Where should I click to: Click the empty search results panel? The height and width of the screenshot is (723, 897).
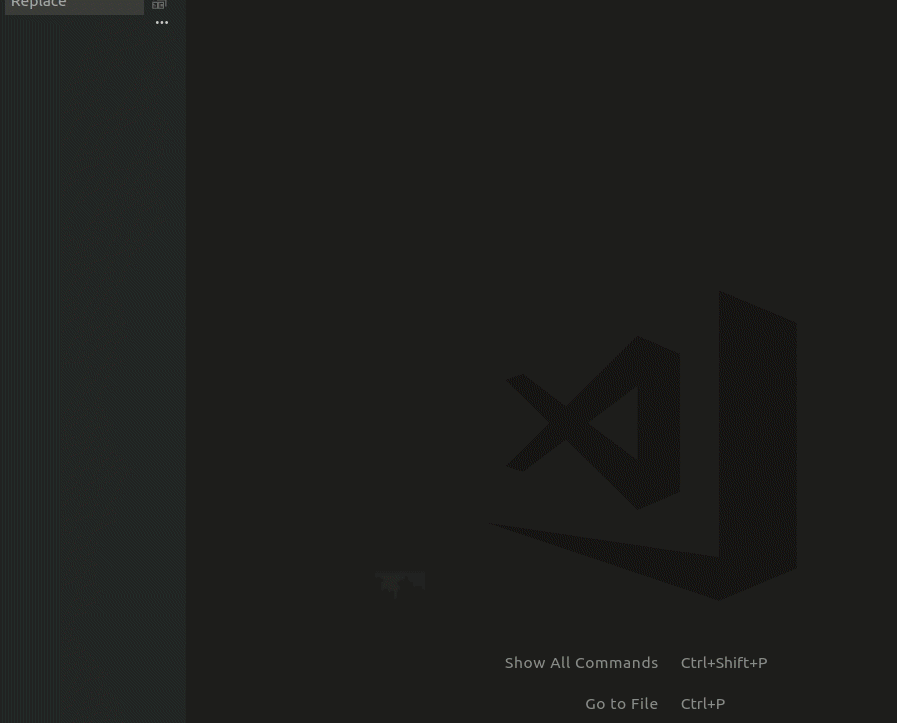92,350
